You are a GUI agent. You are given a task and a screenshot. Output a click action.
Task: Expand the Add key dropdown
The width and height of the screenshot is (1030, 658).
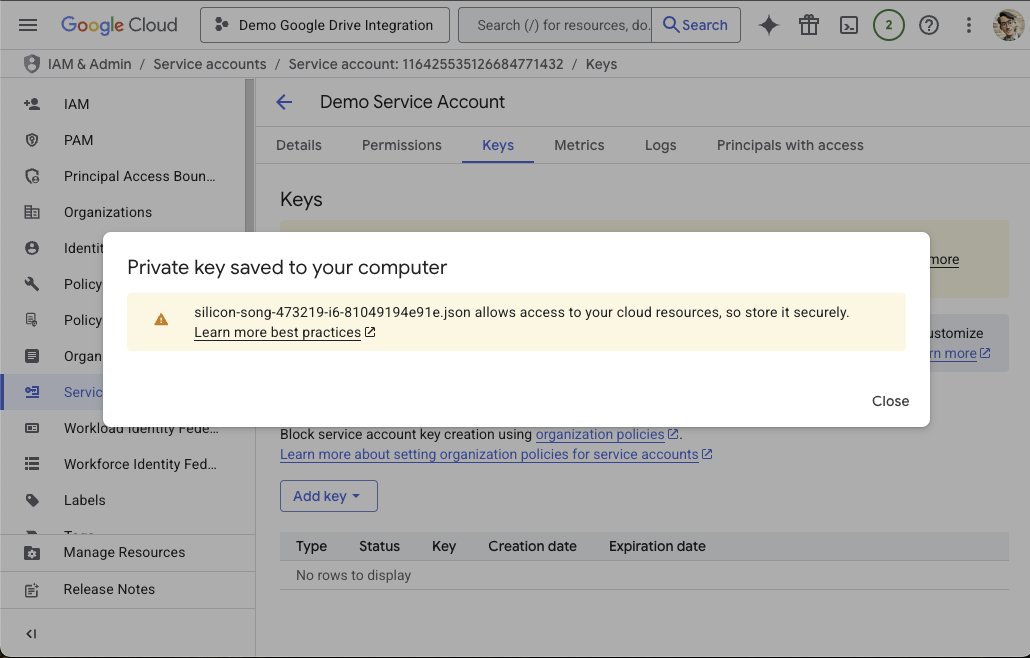click(328, 496)
